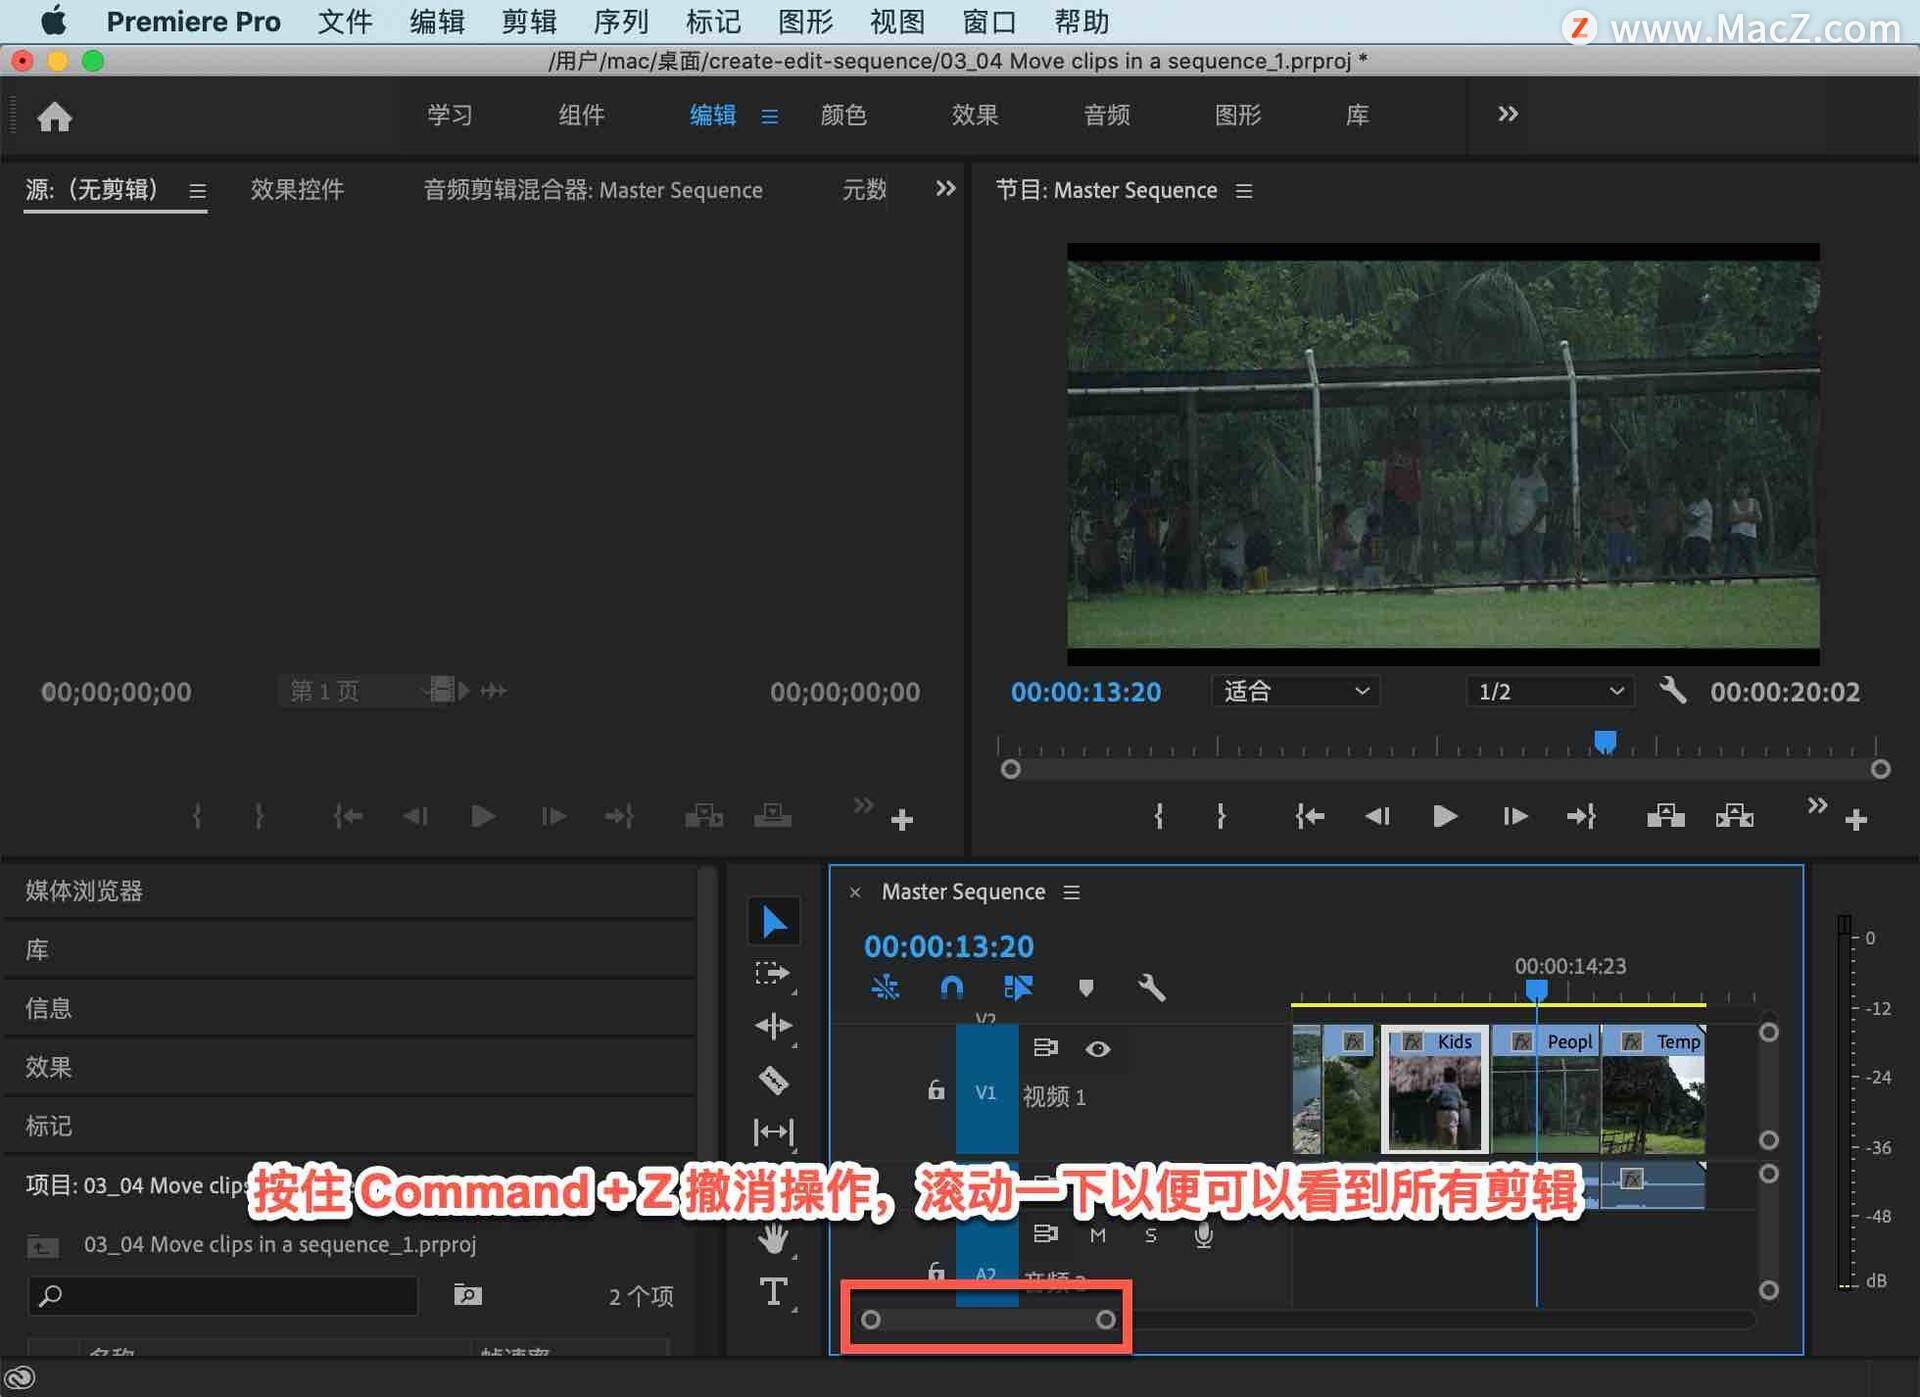This screenshot has width=1920, height=1397.
Task: Select the Selection tool arrow
Action: (x=773, y=921)
